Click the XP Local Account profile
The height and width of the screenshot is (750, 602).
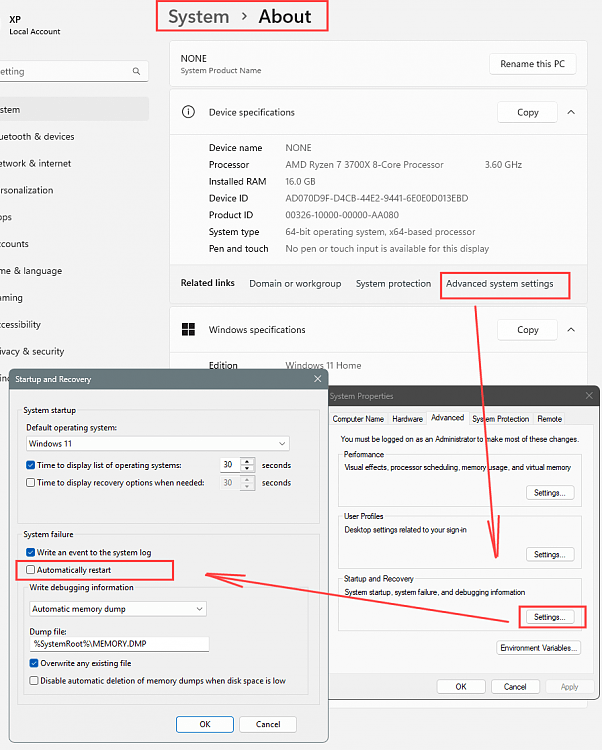point(34,25)
